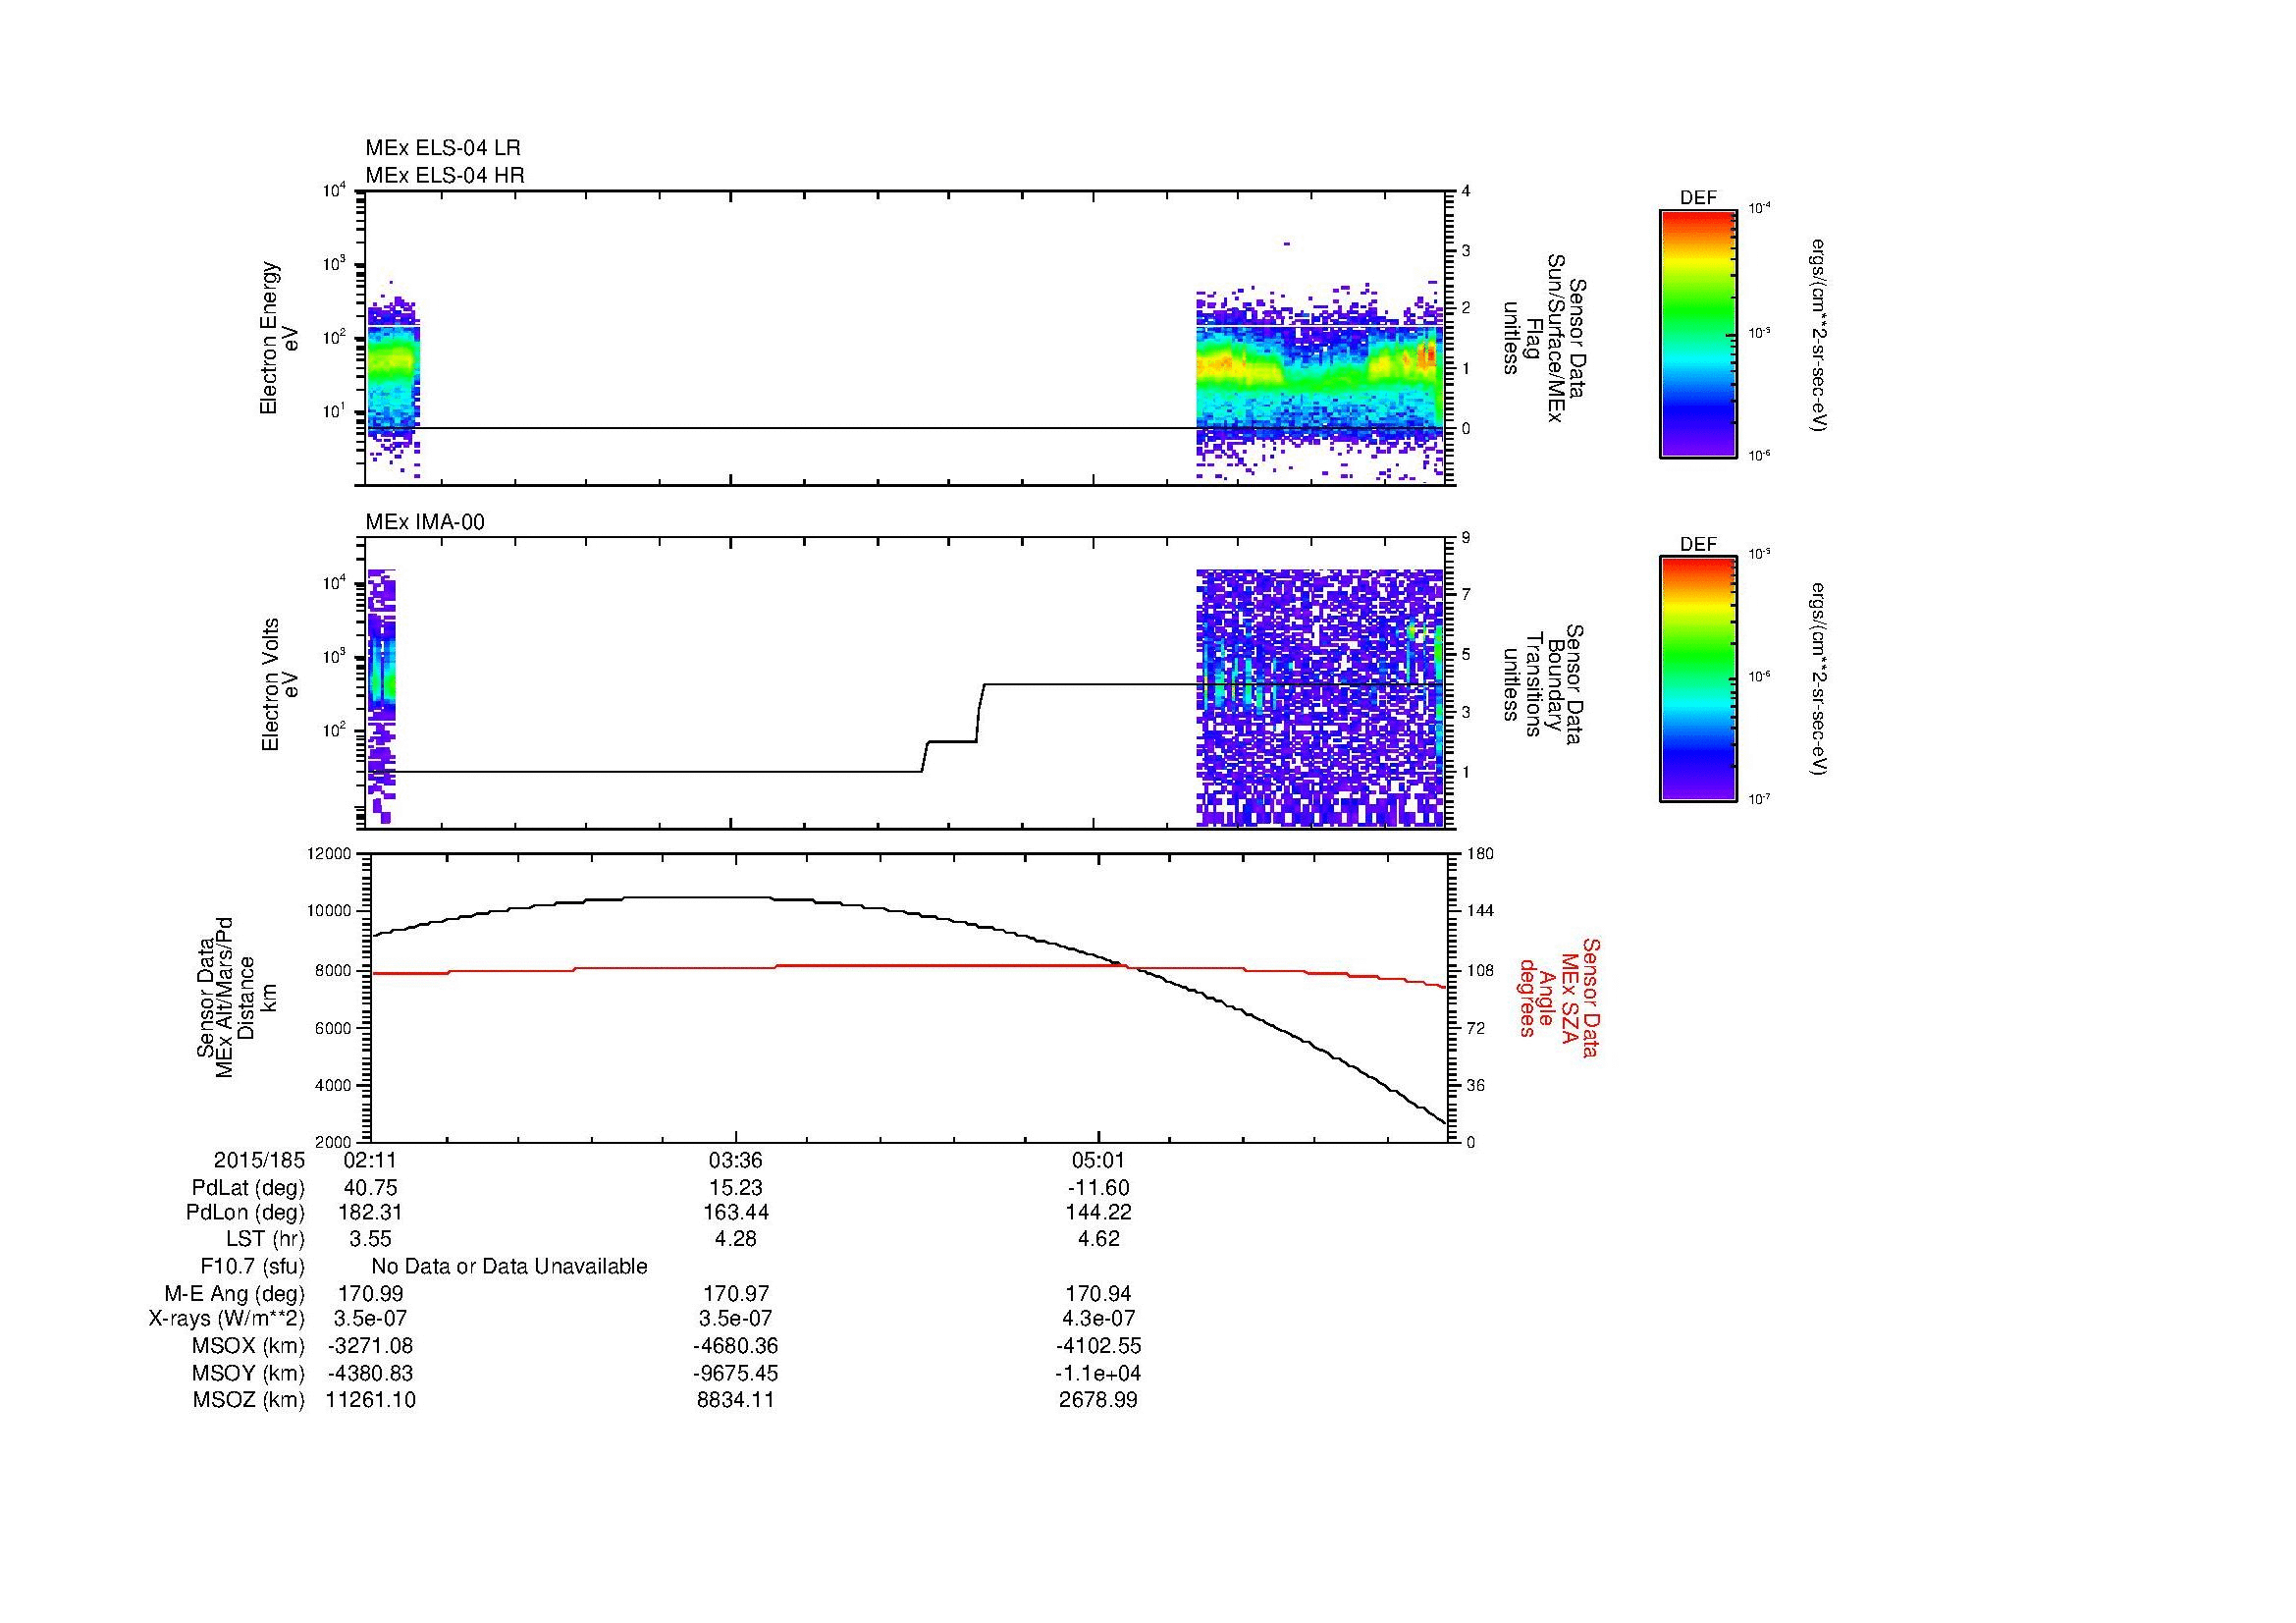Click the LST value '4.62'
Image resolution: width=2296 pixels, height=1623 pixels.
click(1099, 1239)
